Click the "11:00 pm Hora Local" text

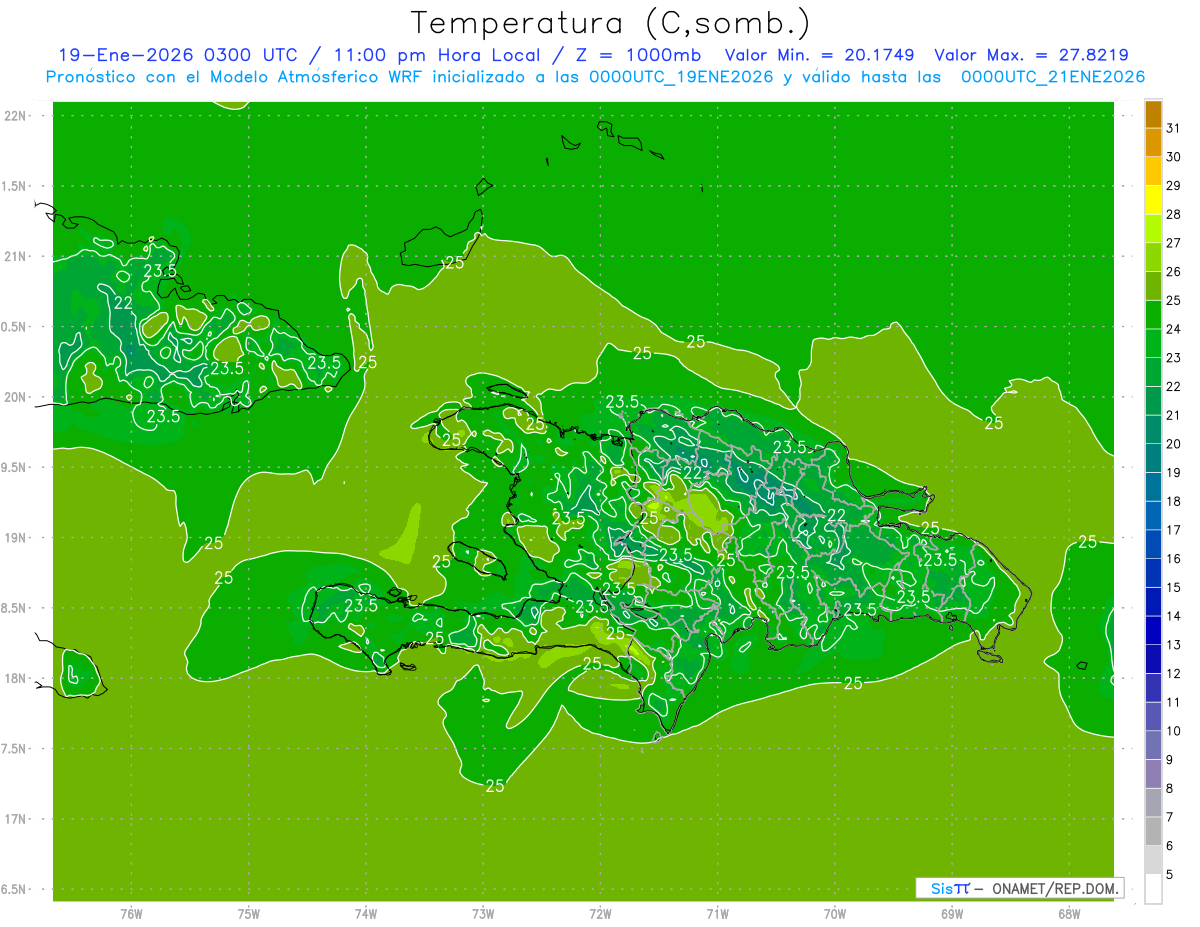(x=433, y=56)
